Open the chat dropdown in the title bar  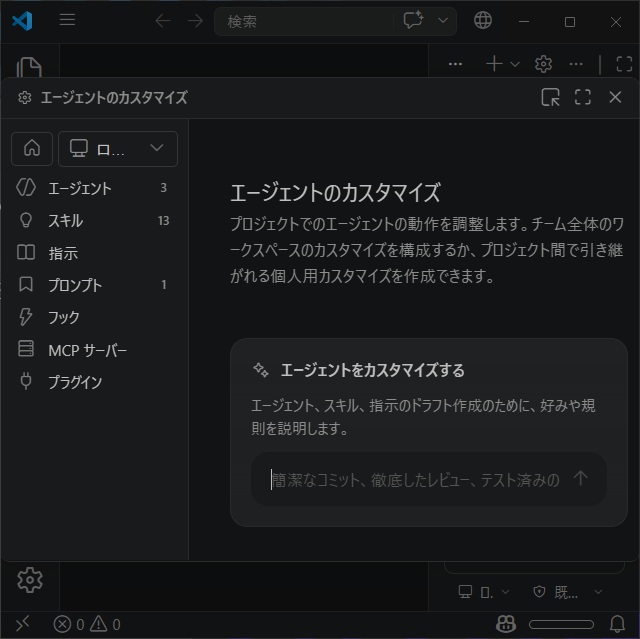441,21
